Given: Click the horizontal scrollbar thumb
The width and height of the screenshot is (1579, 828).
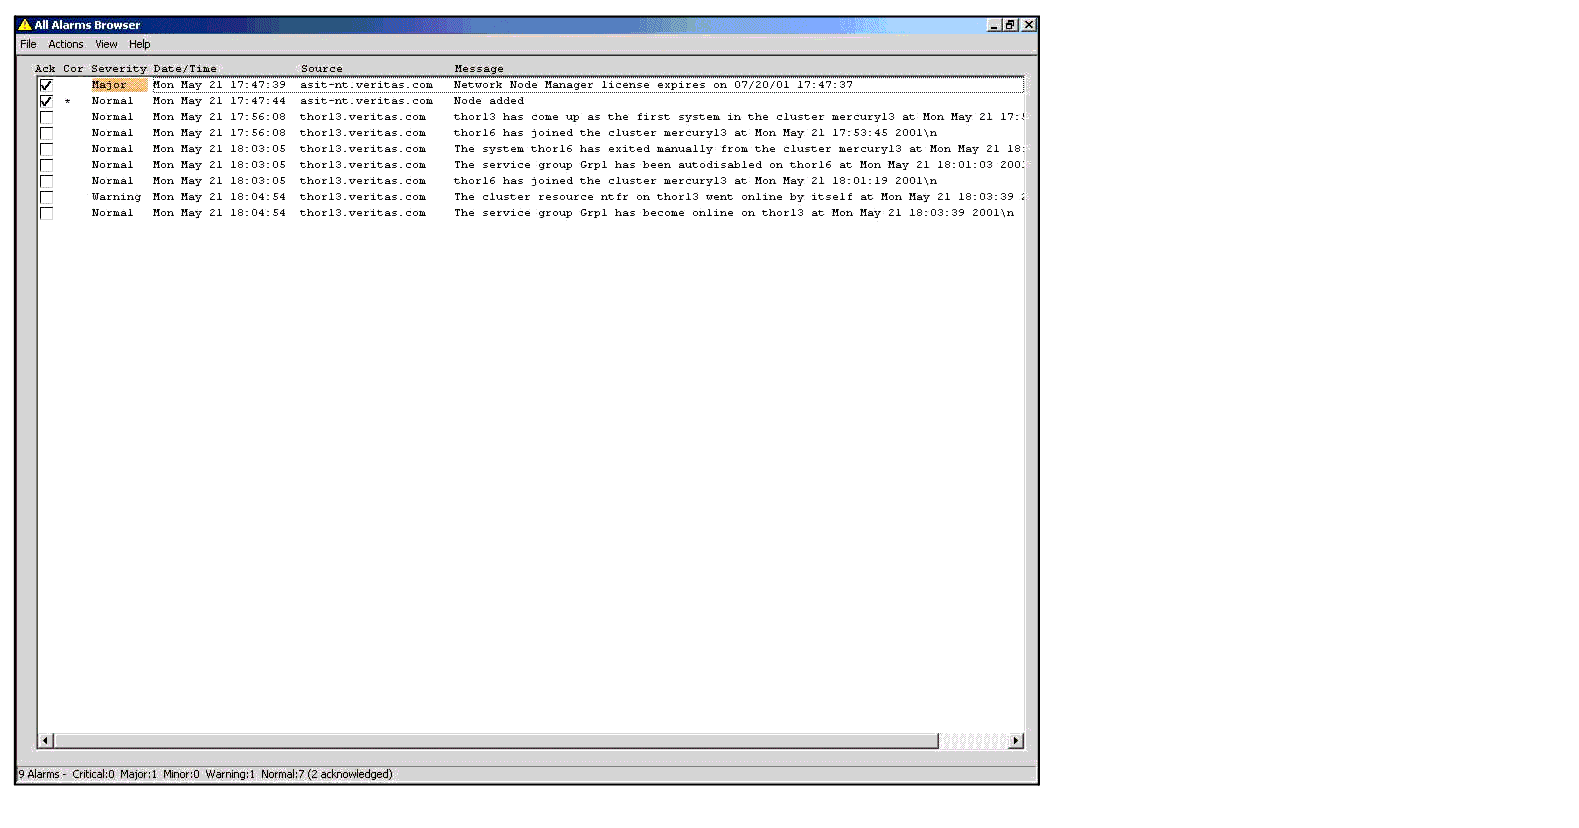Looking at the screenshot, I should tap(495, 741).
